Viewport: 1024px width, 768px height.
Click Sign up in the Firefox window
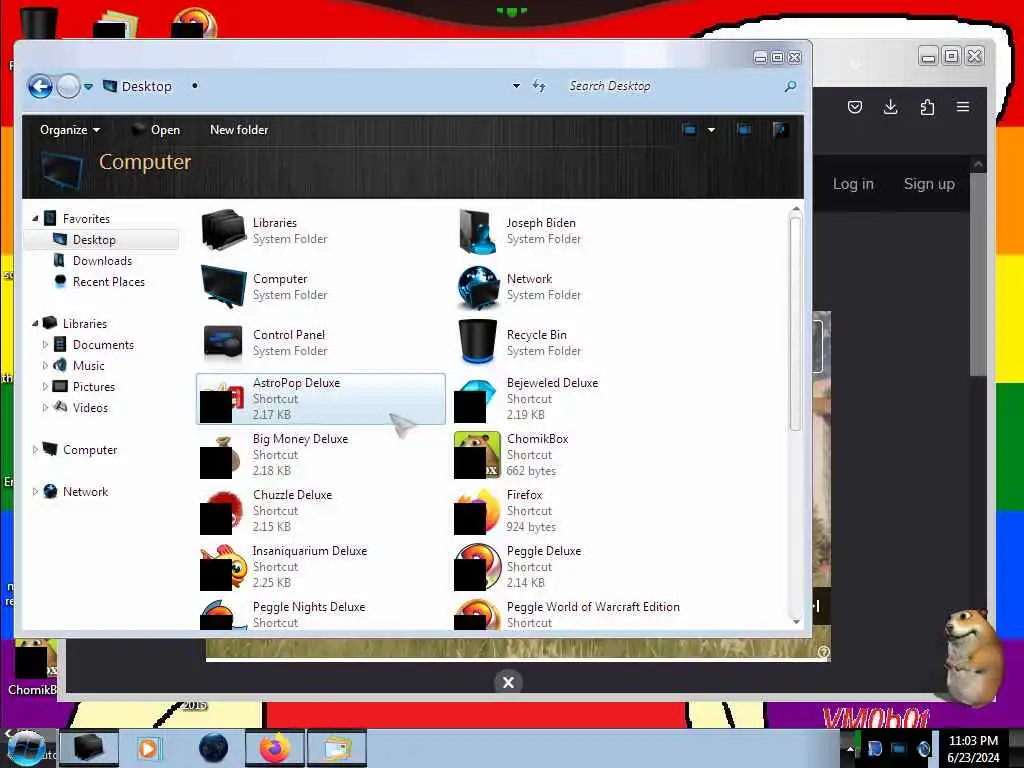point(929,184)
